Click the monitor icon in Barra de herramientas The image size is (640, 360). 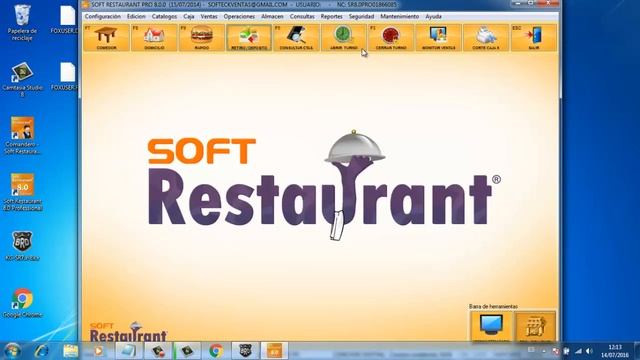click(491, 326)
